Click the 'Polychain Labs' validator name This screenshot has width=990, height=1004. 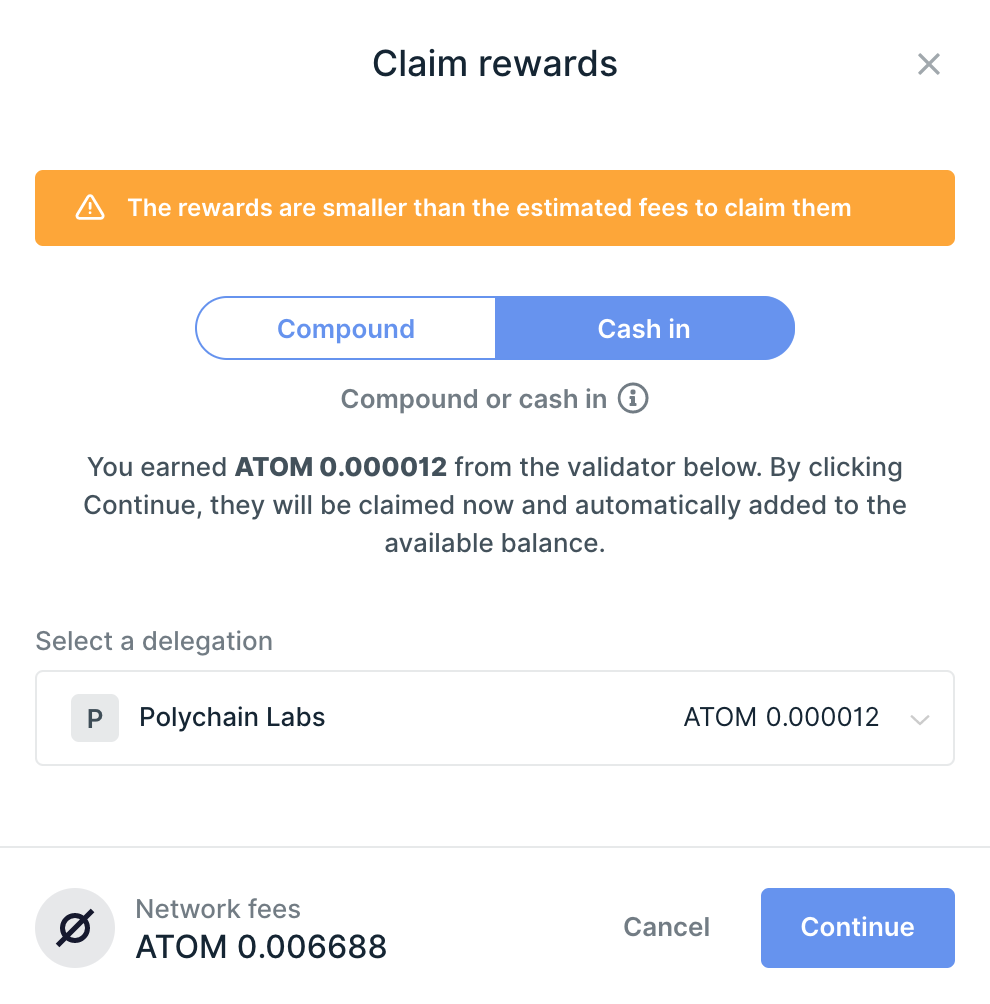coord(232,717)
